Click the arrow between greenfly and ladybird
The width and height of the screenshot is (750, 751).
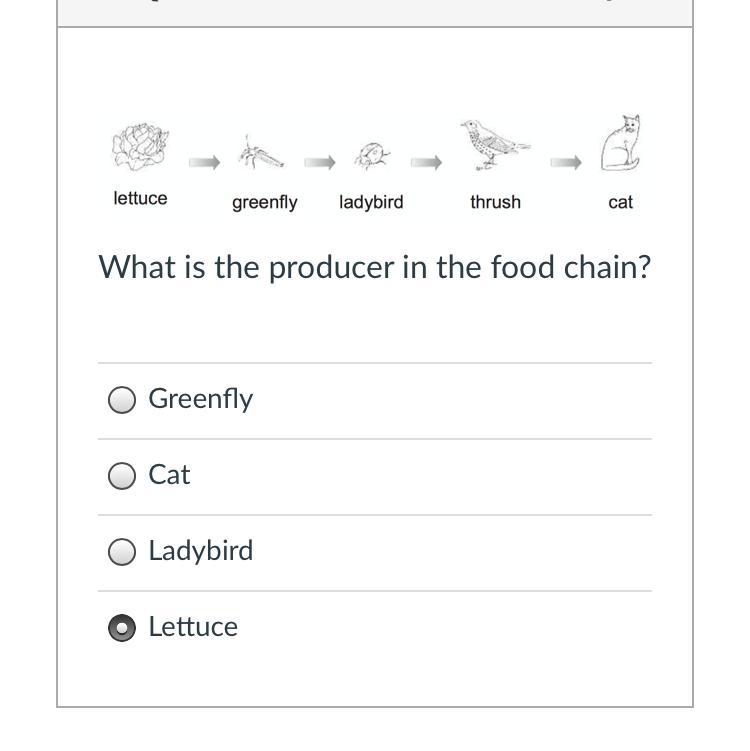pos(319,162)
